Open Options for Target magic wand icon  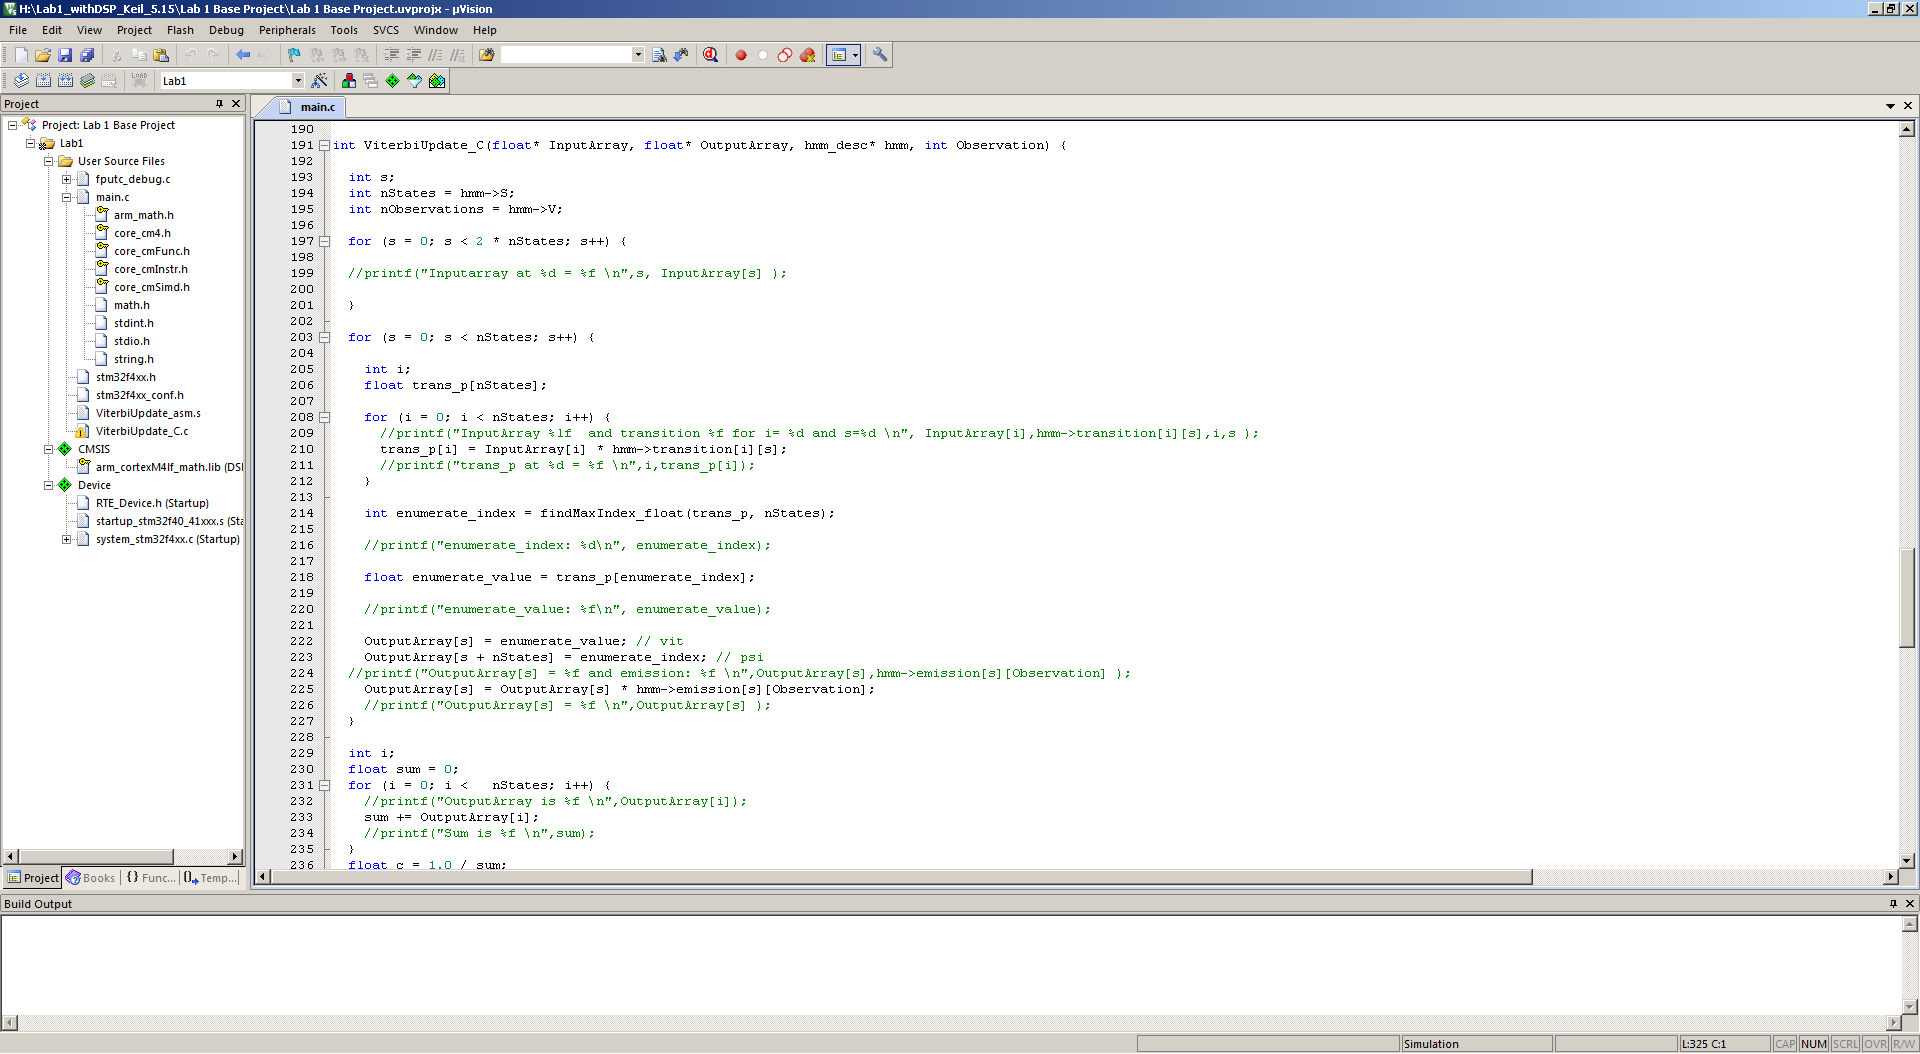click(x=319, y=81)
